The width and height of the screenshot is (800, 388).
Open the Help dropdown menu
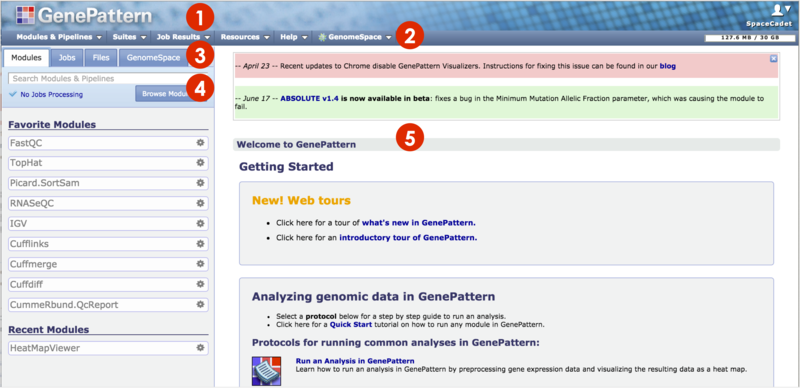294,37
